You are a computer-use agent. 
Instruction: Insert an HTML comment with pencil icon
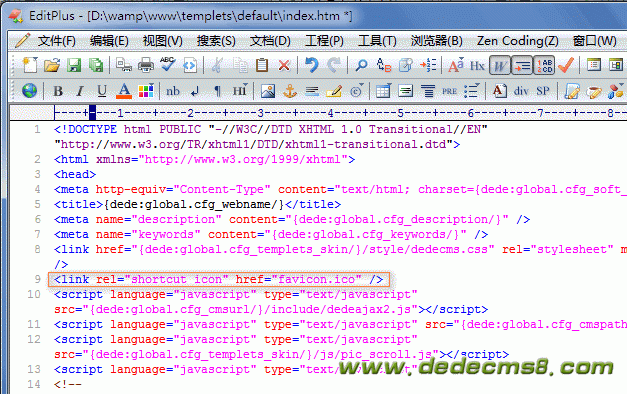click(334, 91)
